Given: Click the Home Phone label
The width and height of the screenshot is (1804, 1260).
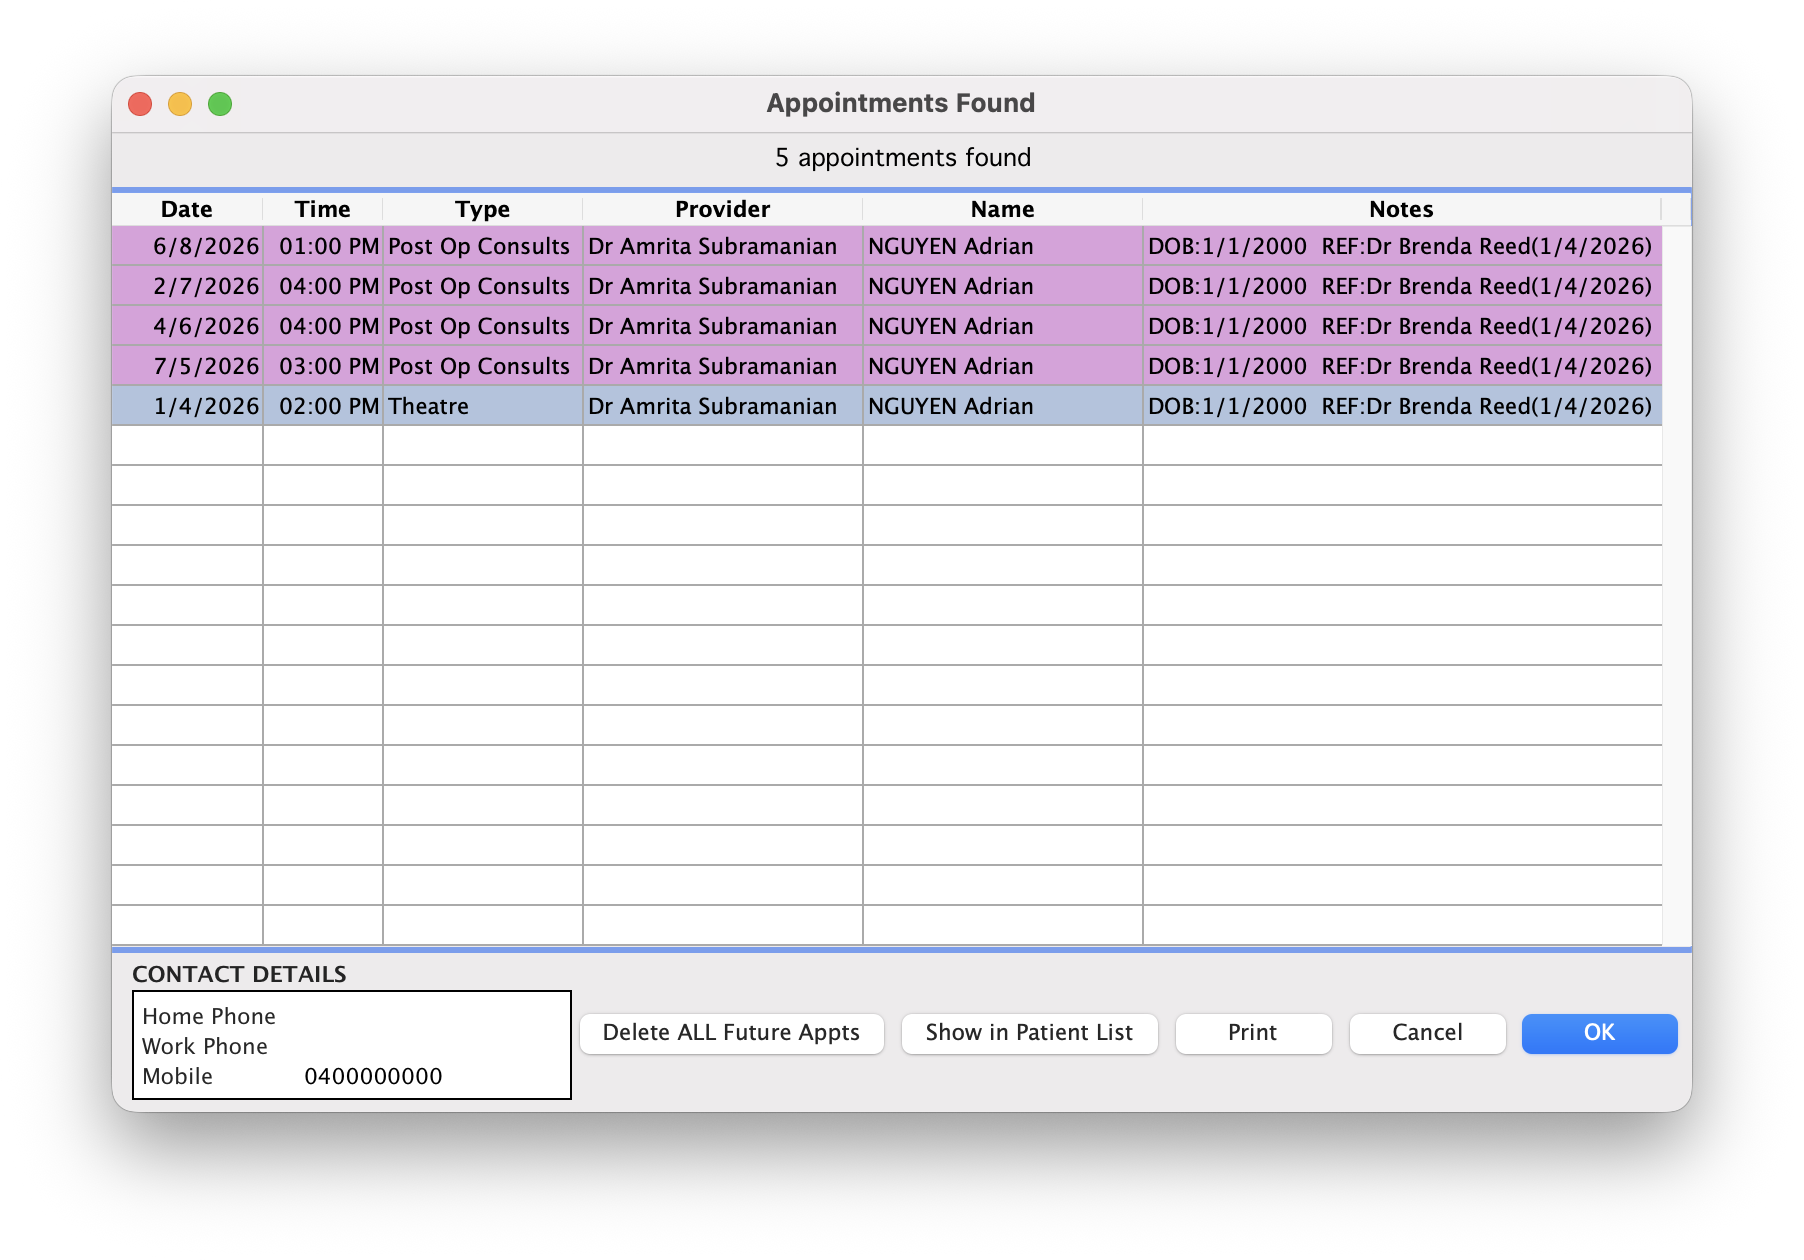Looking at the screenshot, I should [x=209, y=1016].
